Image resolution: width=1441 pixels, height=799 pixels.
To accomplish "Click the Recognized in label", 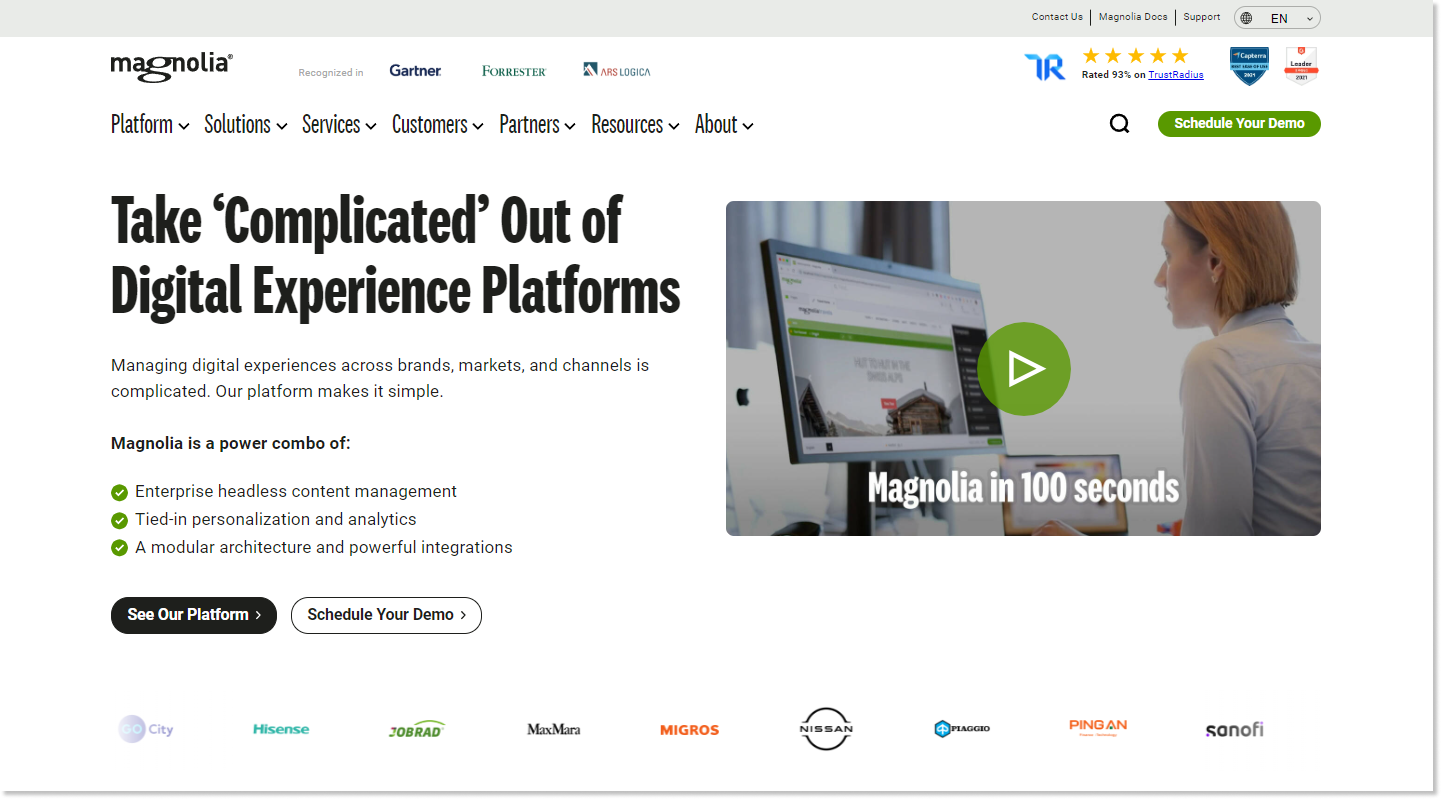I will tap(331, 72).
